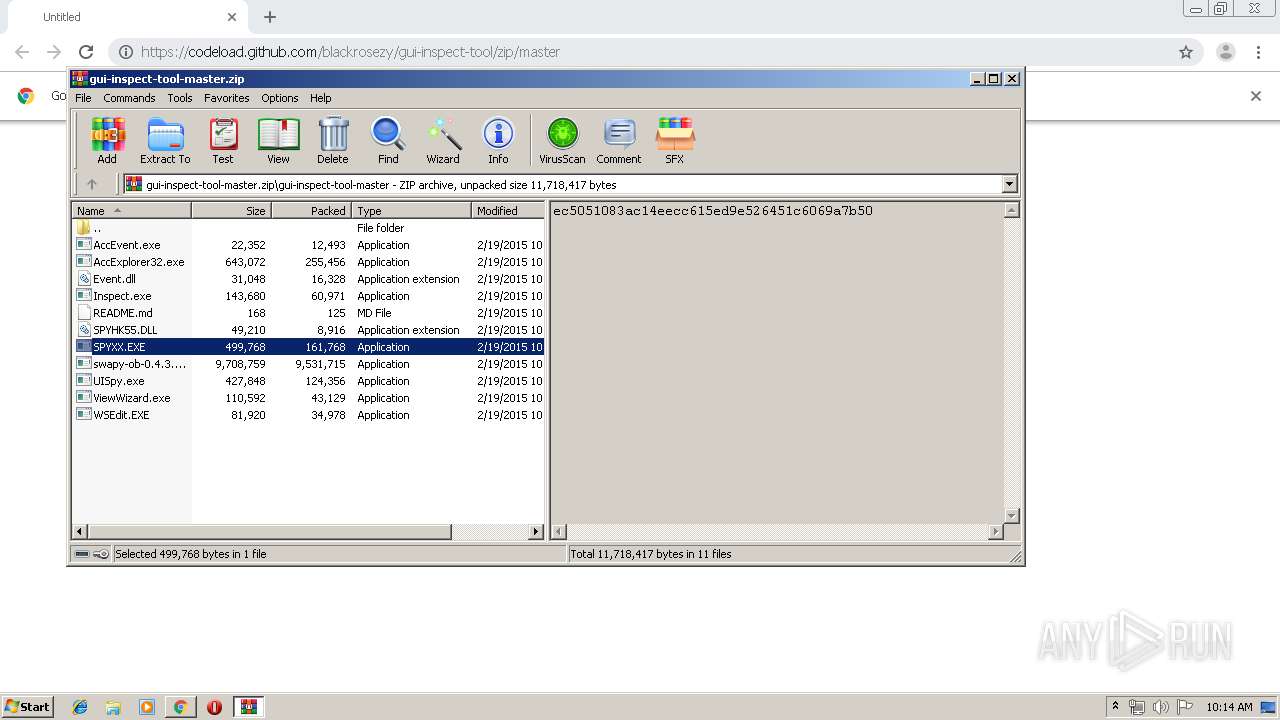Open Internet Explorer from taskbar

point(80,707)
